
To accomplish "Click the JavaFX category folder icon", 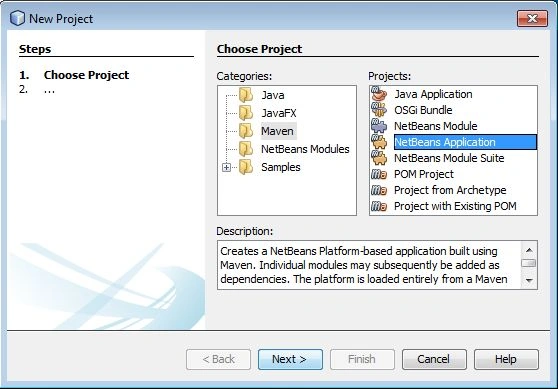I will tap(246, 113).
